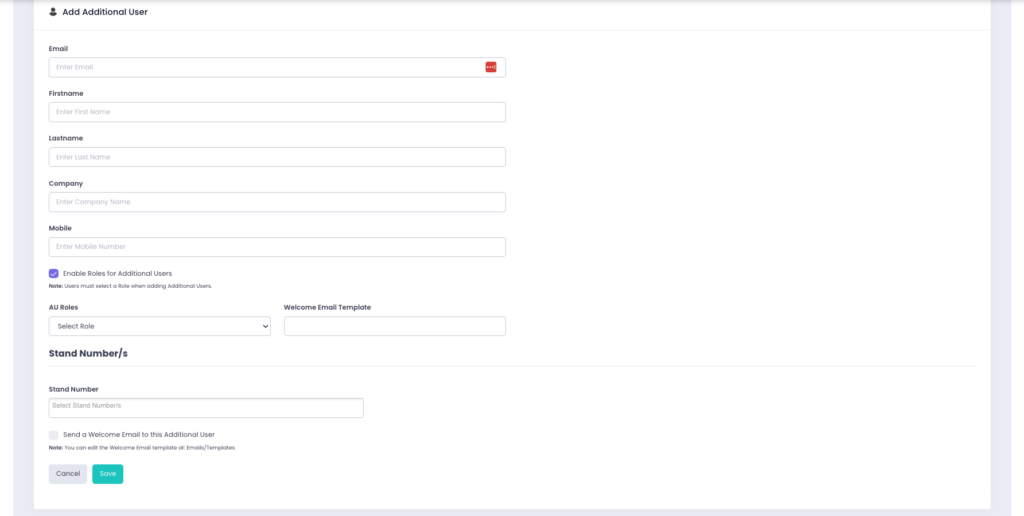Click into the Enter Last Name field
Screen dimensions: 1024x516
click(277, 157)
